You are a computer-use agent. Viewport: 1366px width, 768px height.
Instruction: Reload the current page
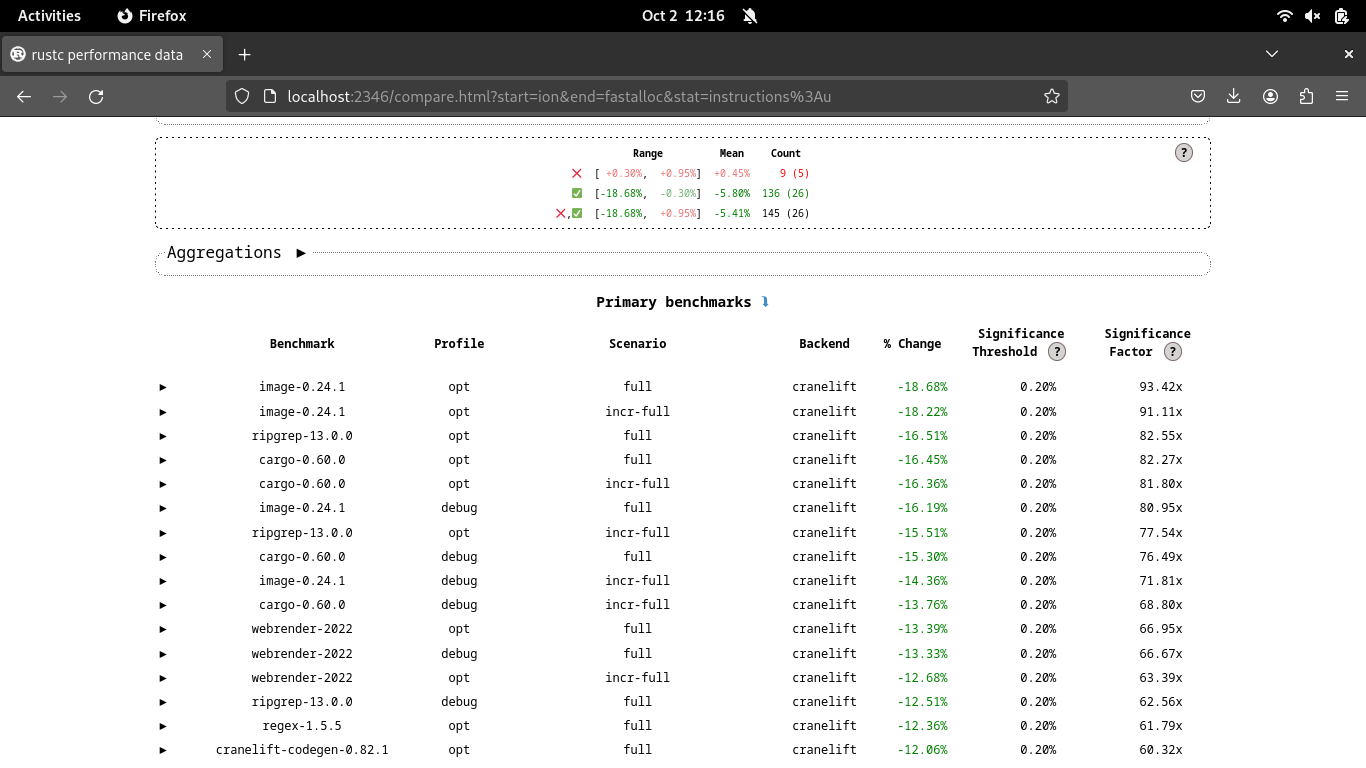(x=96, y=96)
